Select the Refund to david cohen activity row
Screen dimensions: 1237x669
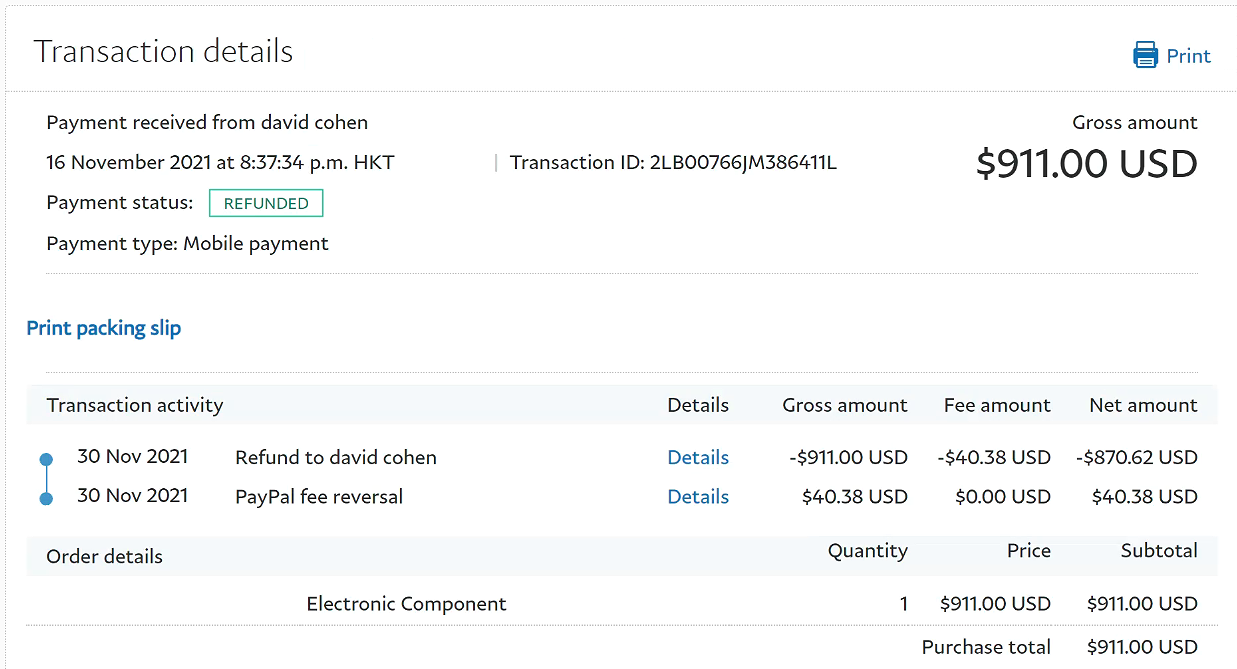336,457
